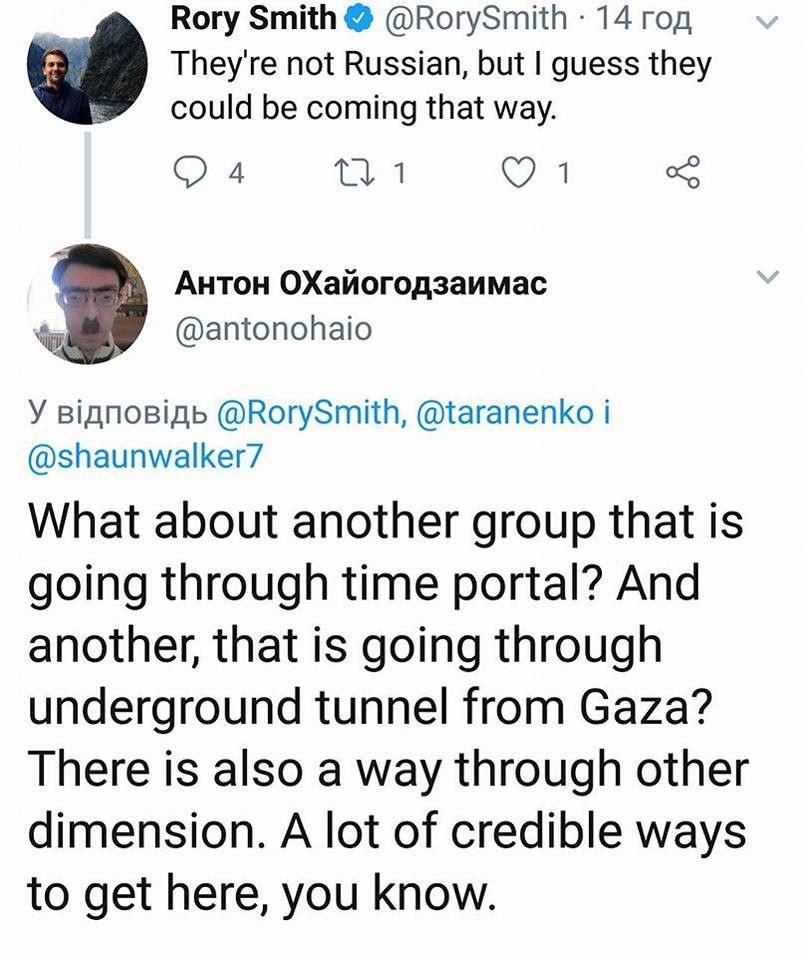Open the @antonohaio handle

272,329
